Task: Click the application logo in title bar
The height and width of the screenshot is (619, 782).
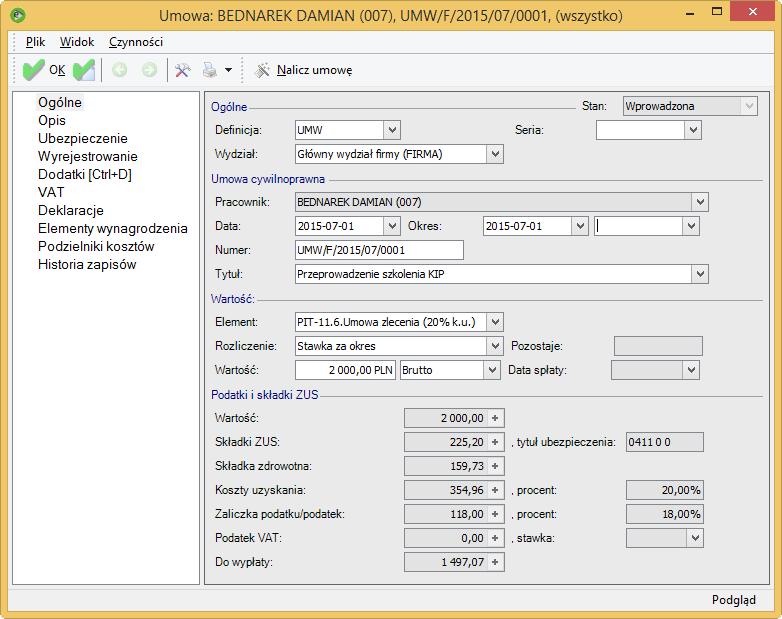Action: tap(17, 15)
